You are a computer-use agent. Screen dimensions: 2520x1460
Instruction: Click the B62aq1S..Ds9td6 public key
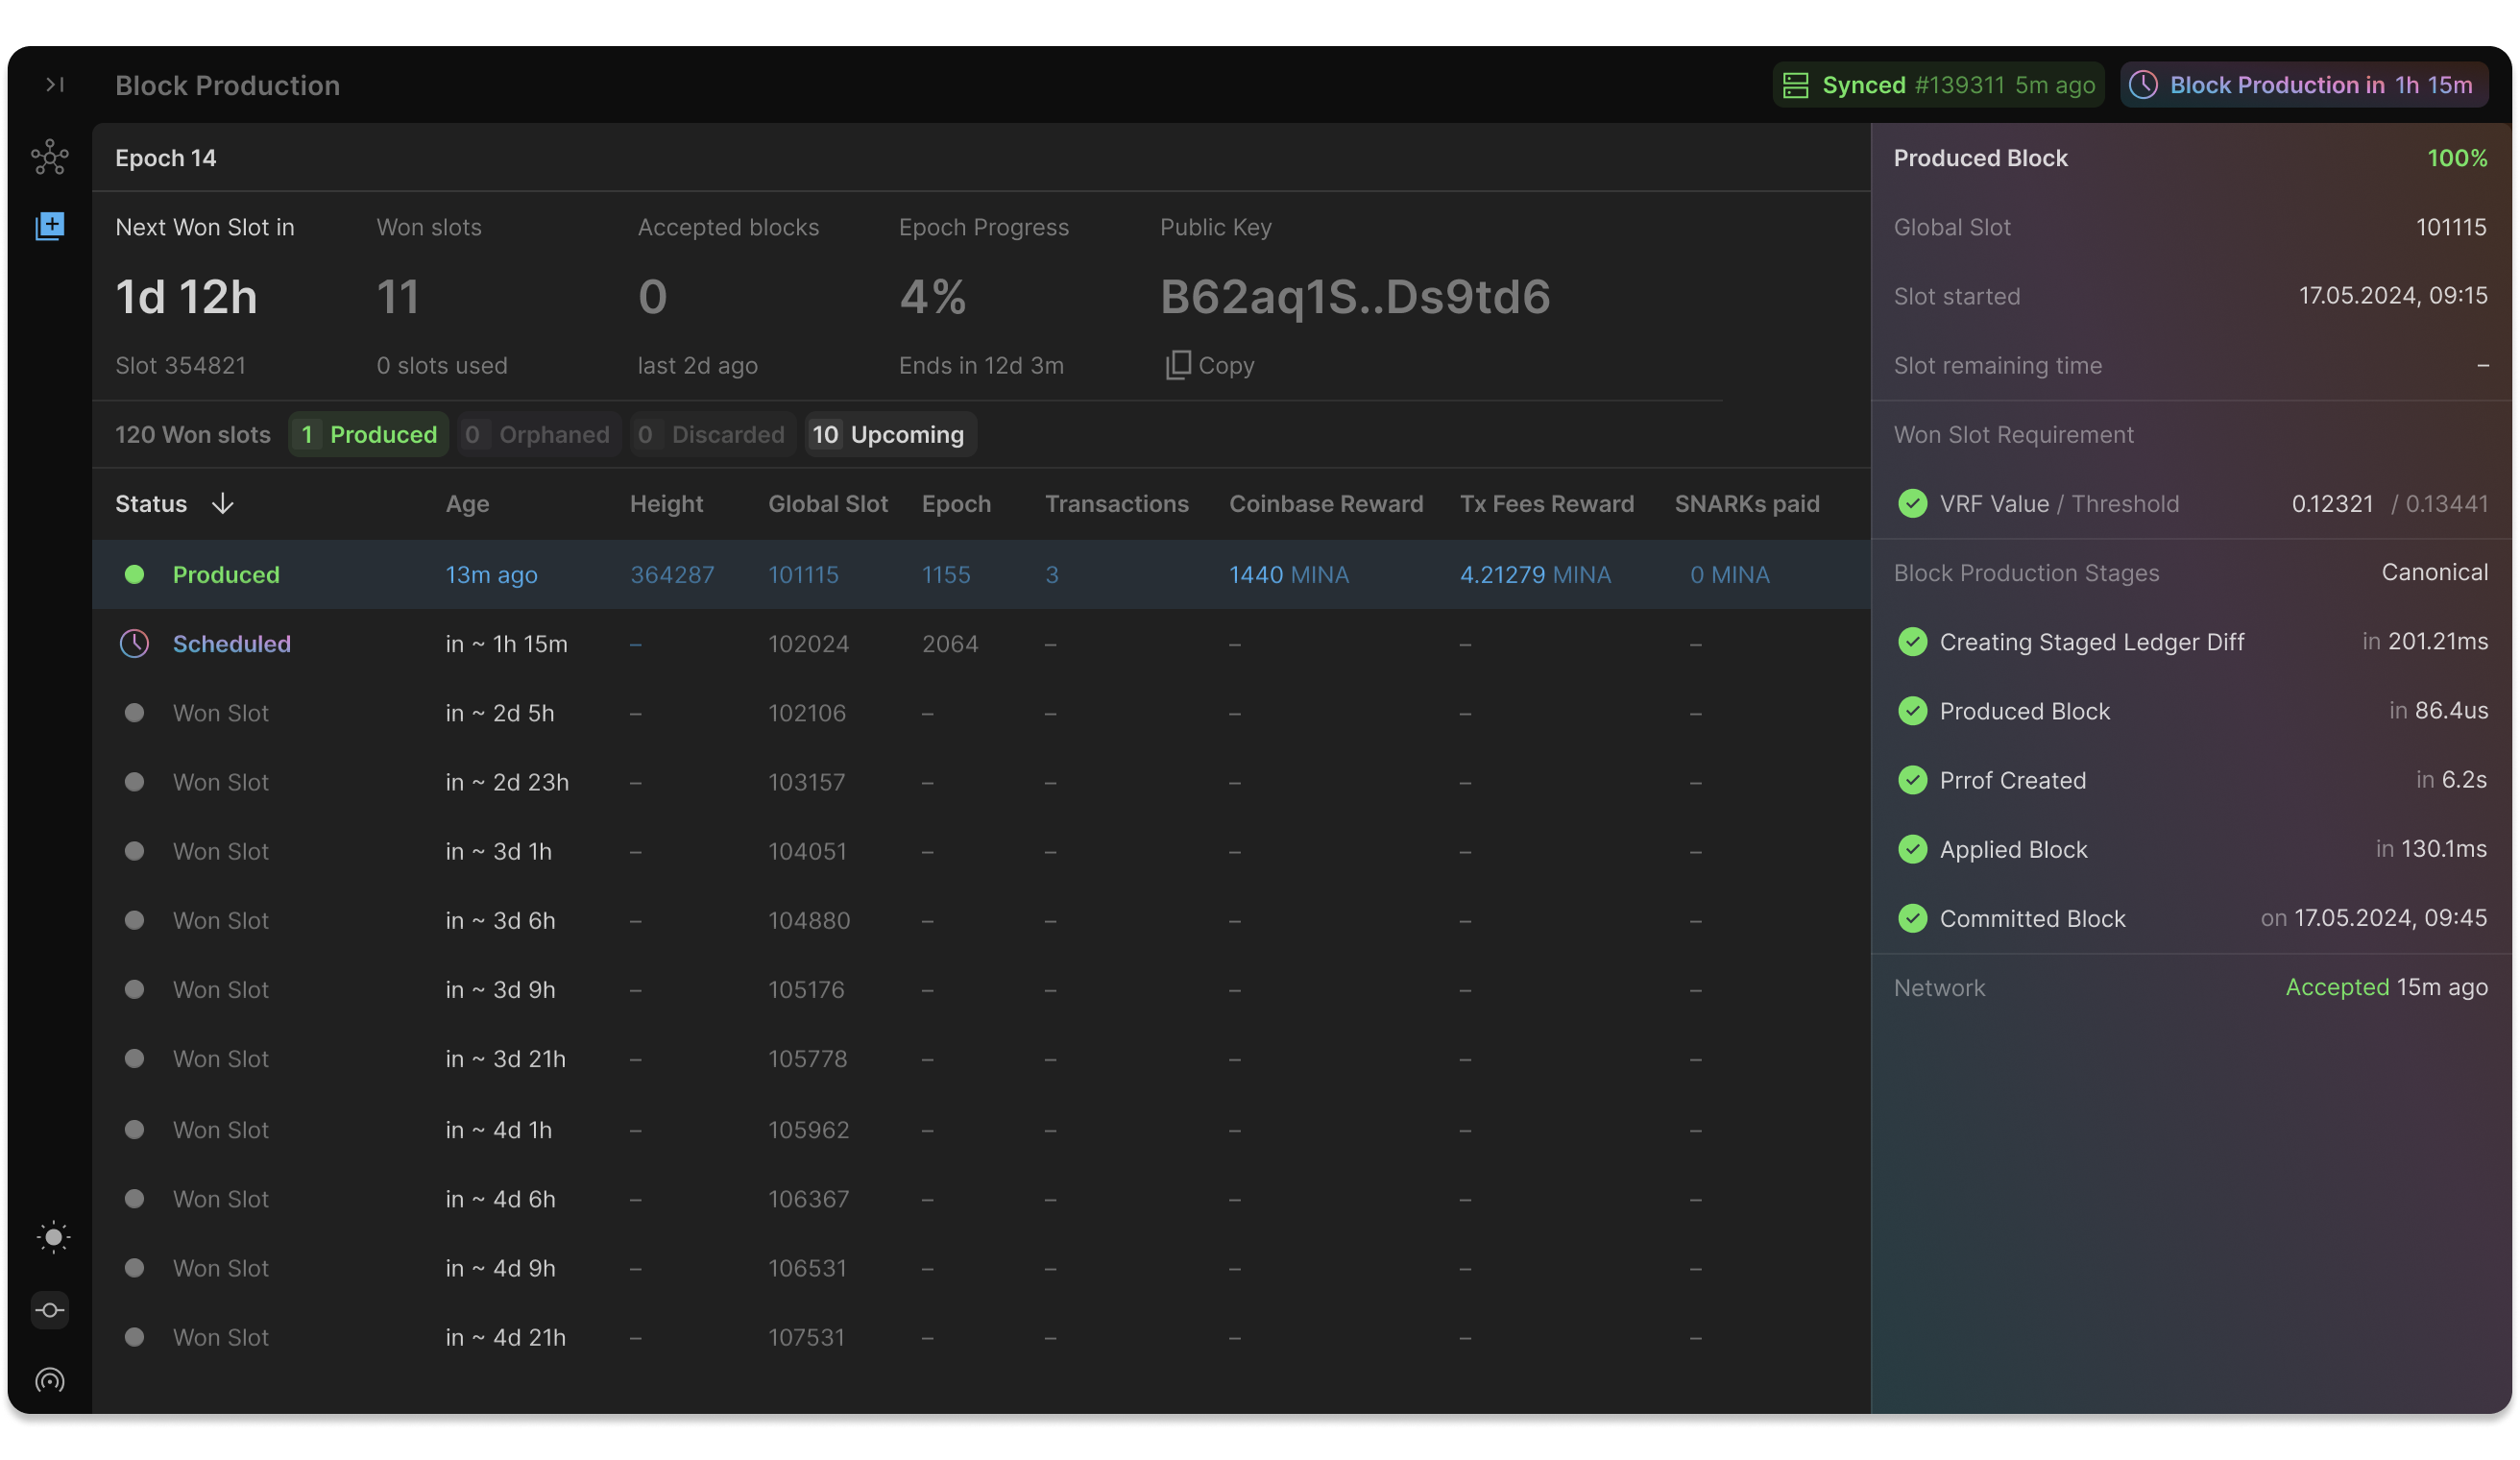1354,296
